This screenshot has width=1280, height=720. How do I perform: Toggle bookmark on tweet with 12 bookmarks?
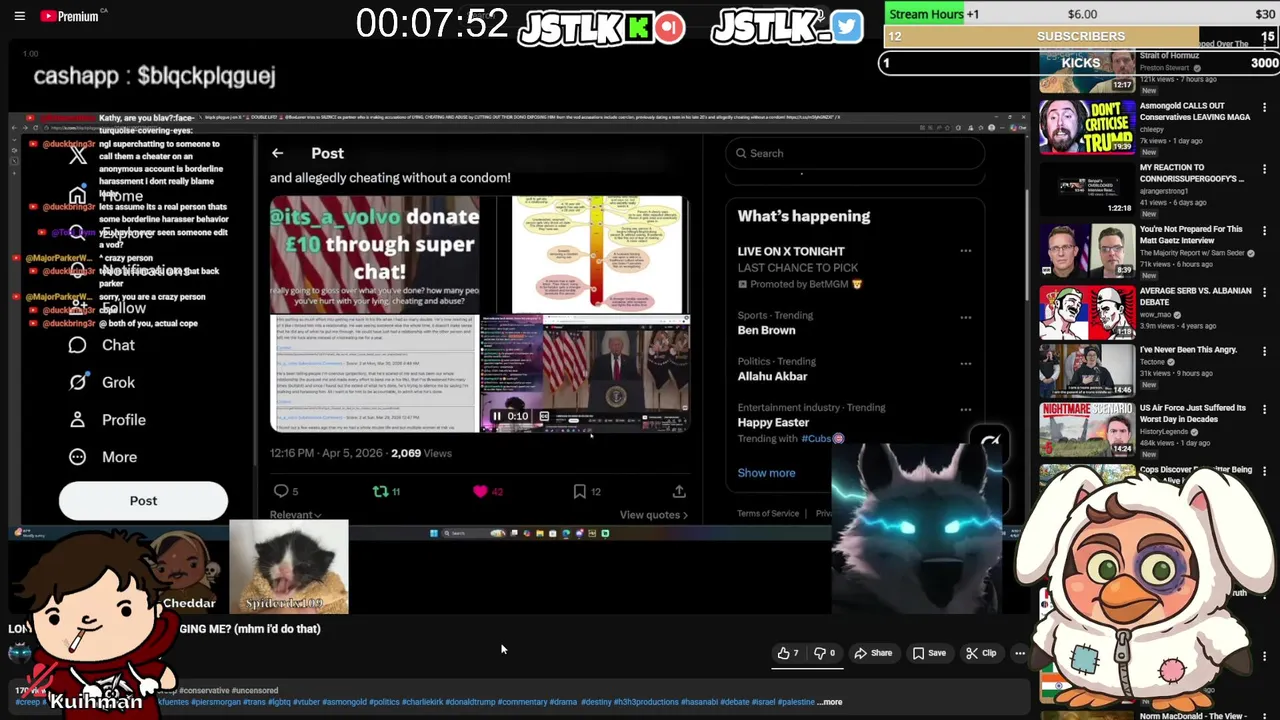click(x=579, y=491)
